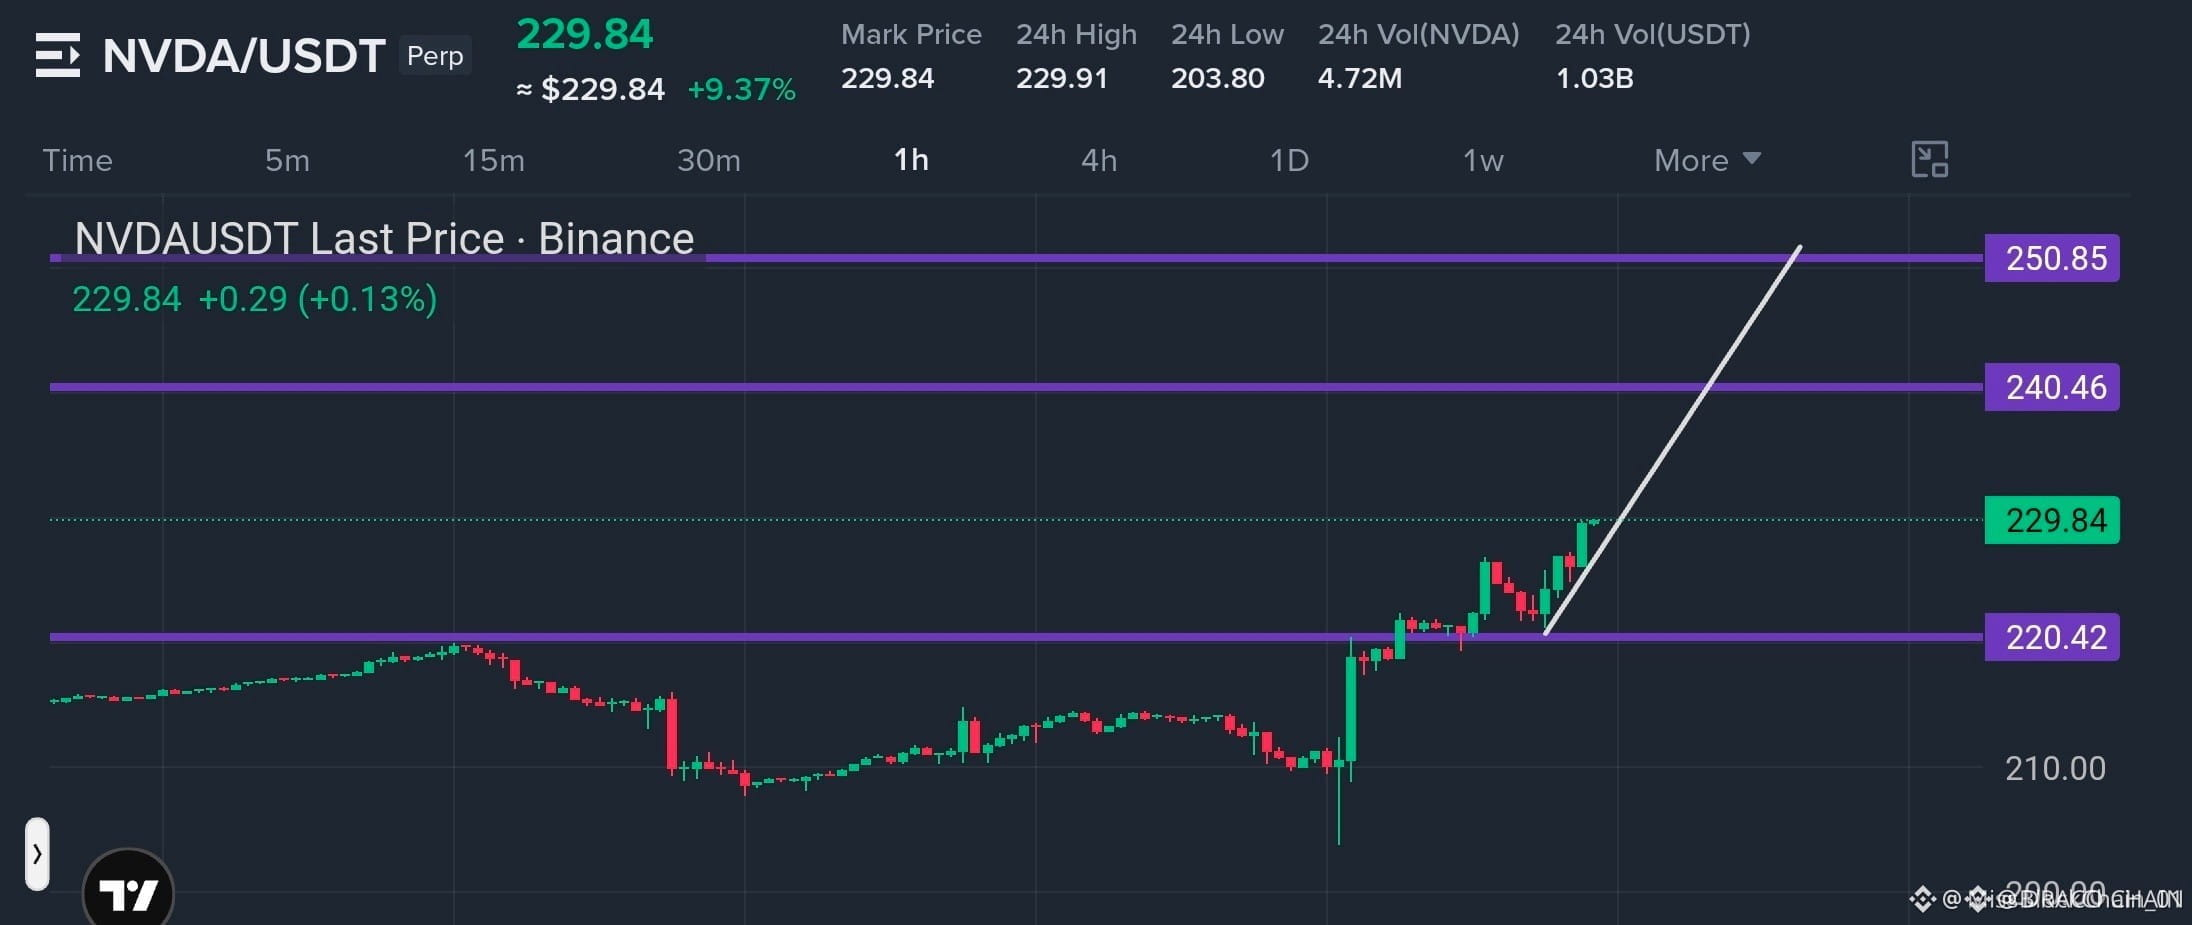Select the 250.85 price level label

pyautogui.click(x=2052, y=258)
